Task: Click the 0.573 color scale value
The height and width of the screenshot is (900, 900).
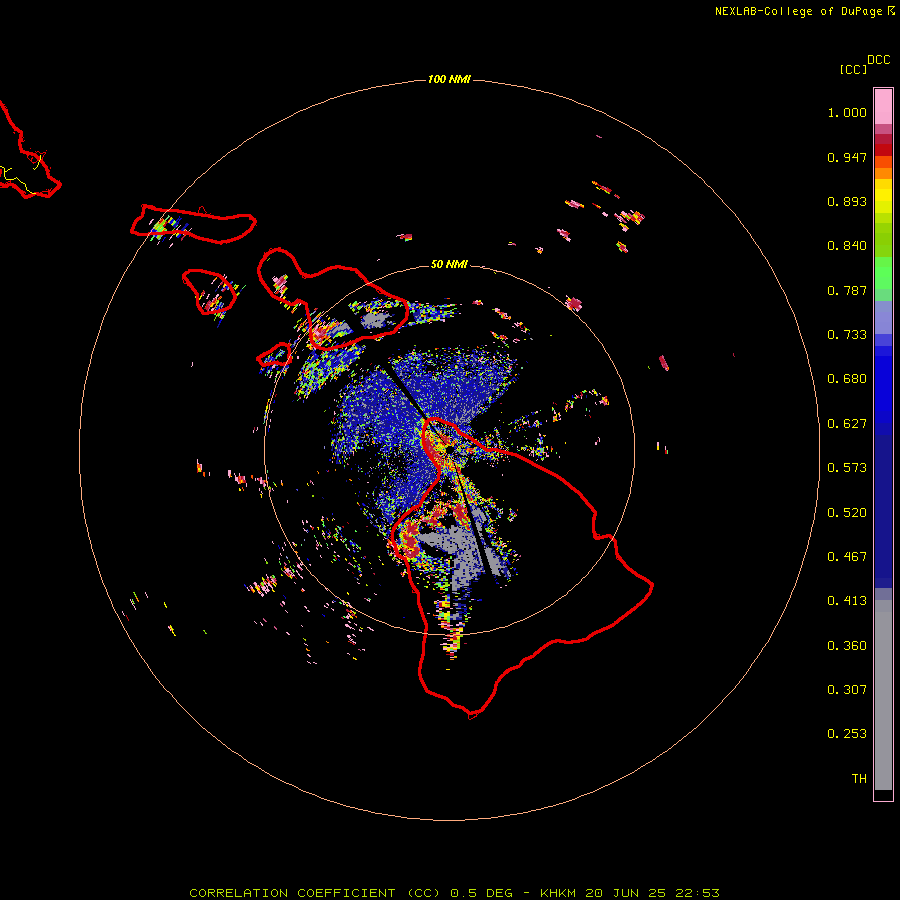Action: tap(847, 468)
